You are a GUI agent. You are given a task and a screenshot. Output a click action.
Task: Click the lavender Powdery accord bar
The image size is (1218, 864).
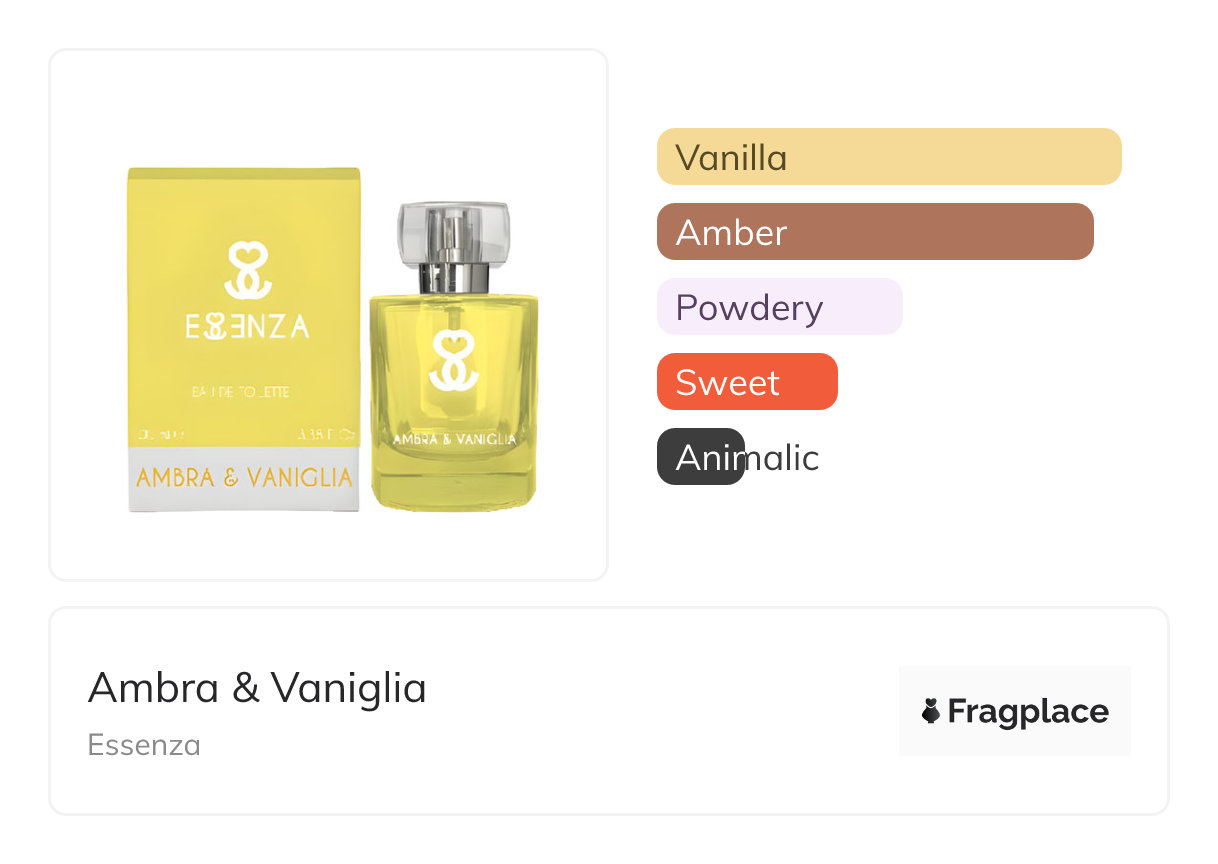(x=779, y=307)
